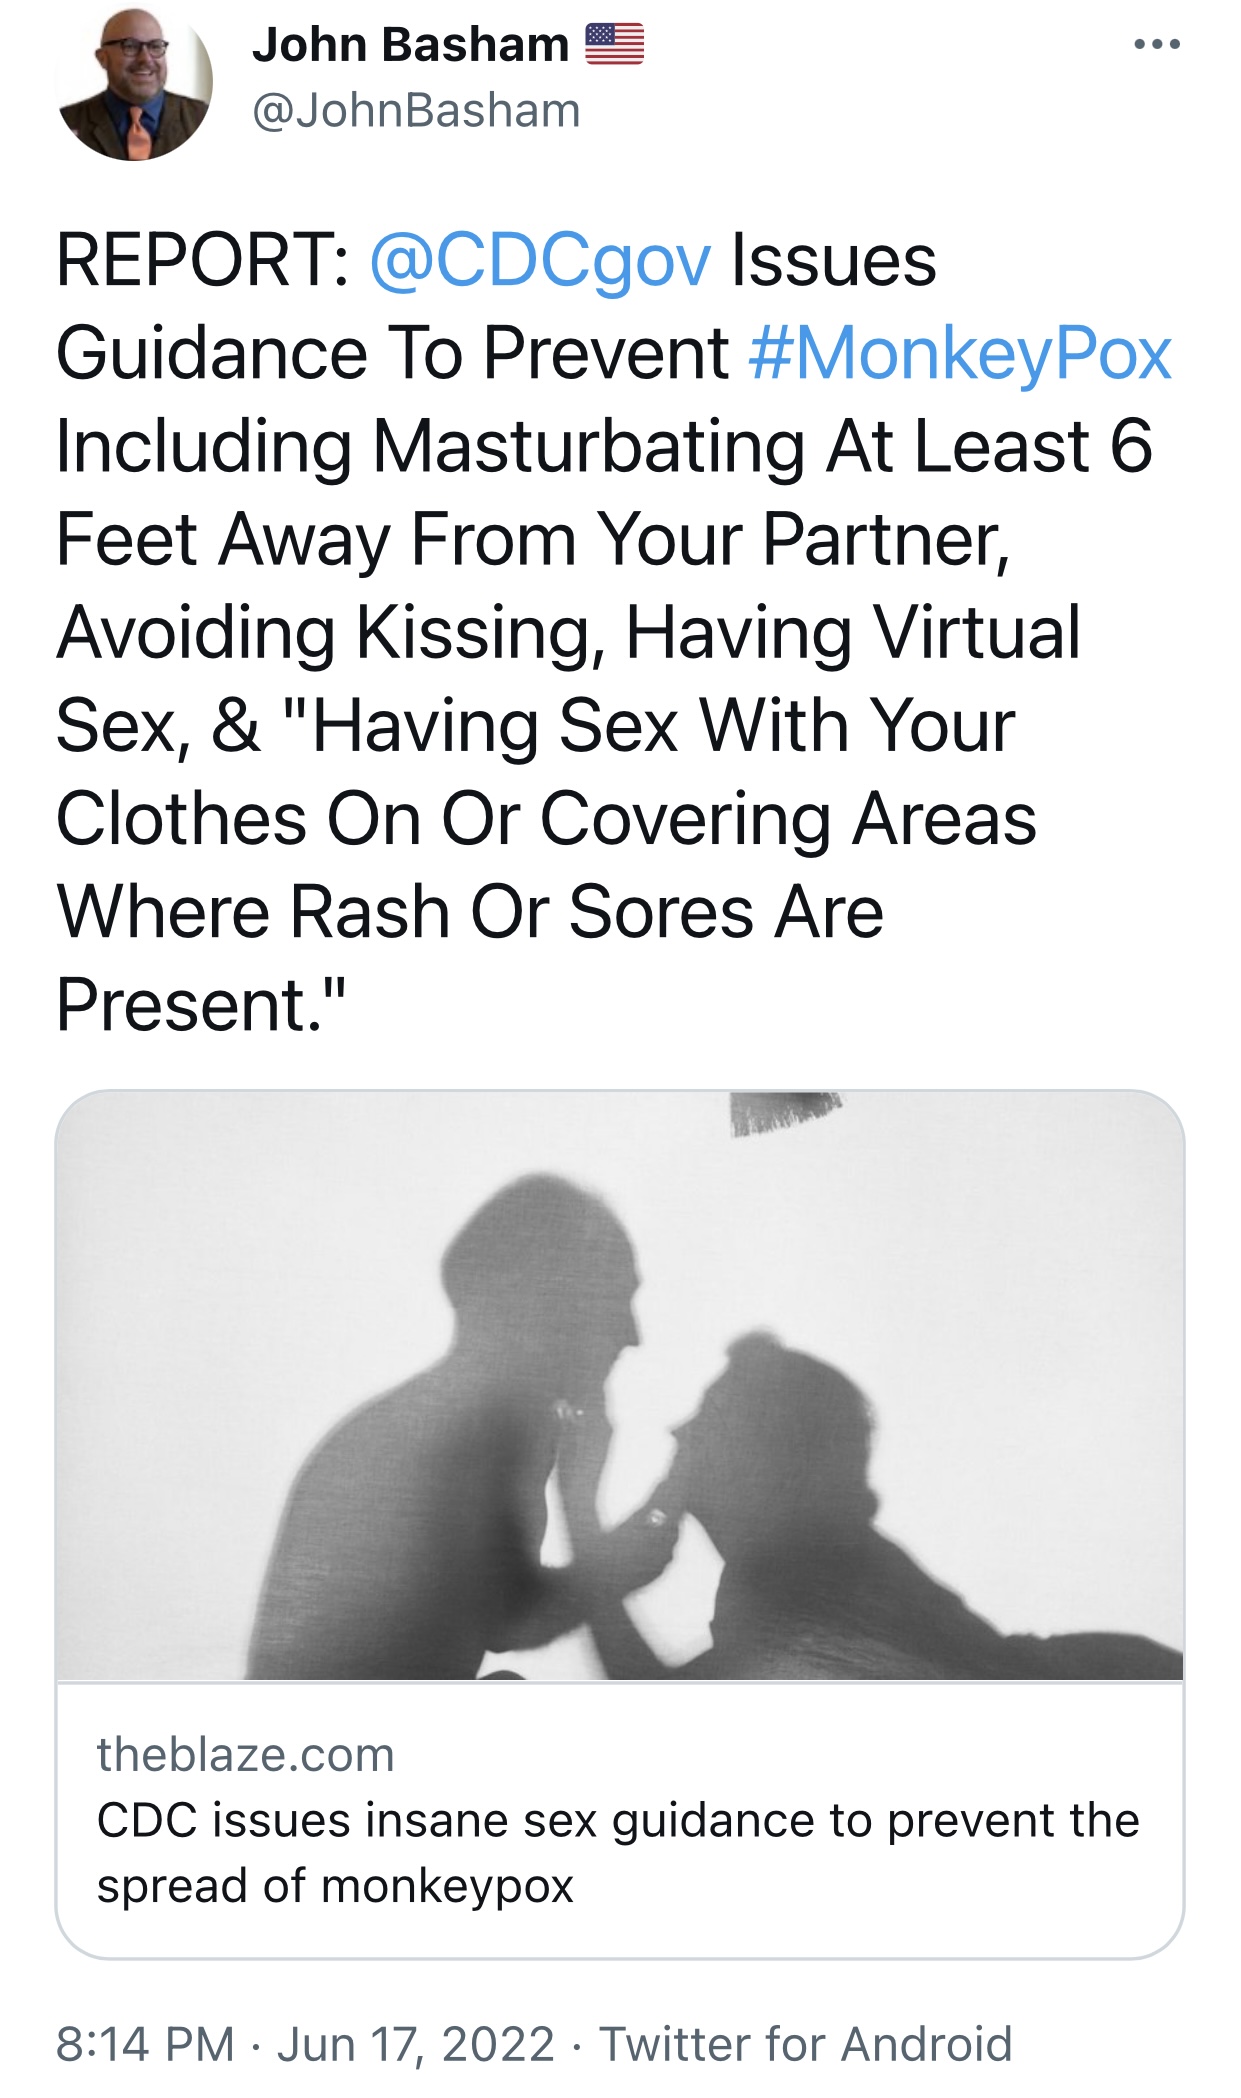Click the 8:14 PM timestamp
This screenshot has width=1241, height=2098.
(x=145, y=2044)
